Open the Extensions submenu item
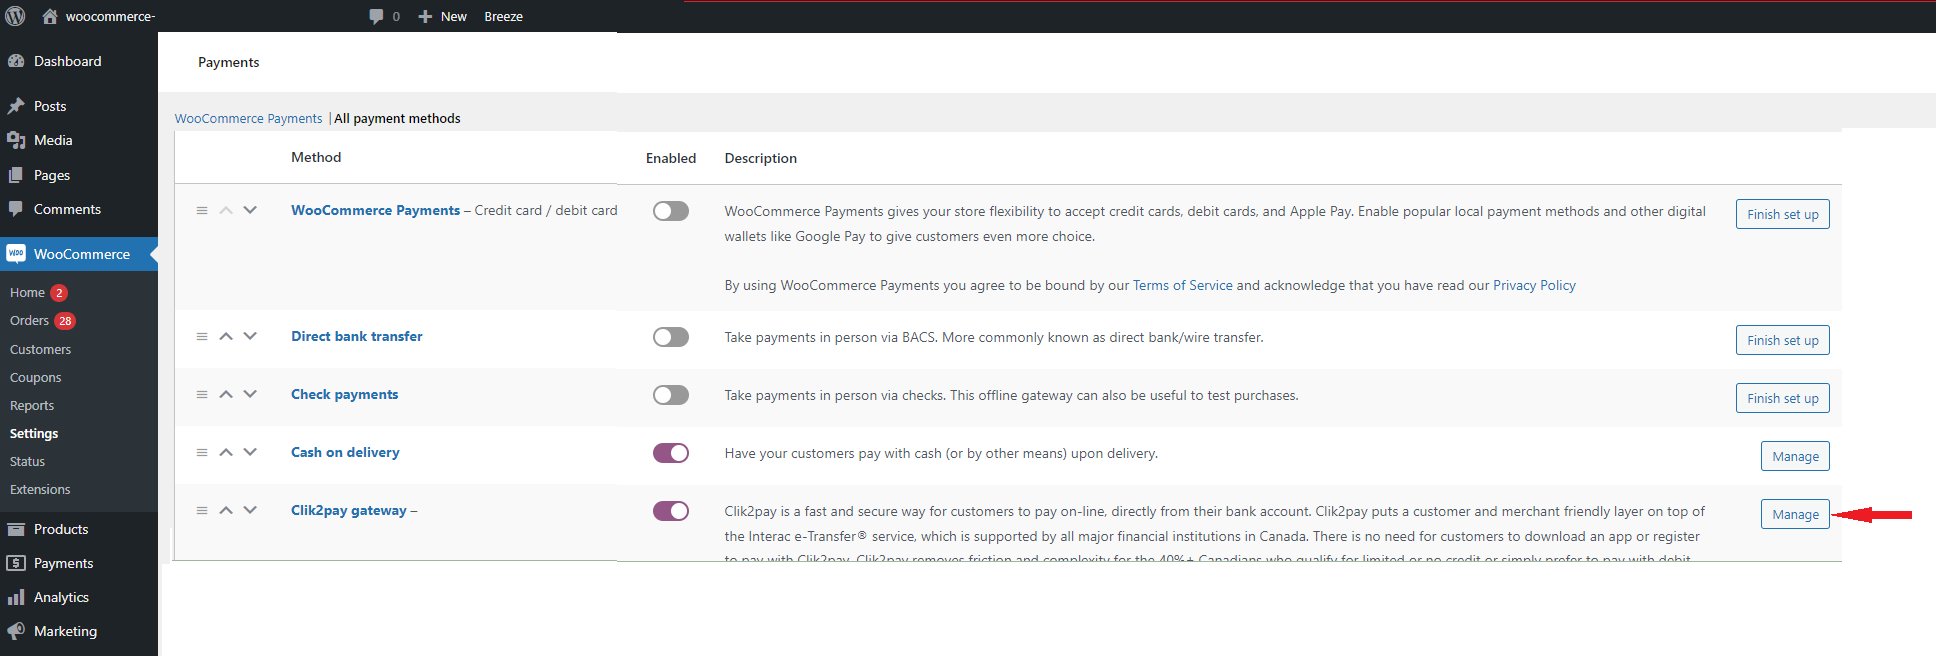 [40, 489]
